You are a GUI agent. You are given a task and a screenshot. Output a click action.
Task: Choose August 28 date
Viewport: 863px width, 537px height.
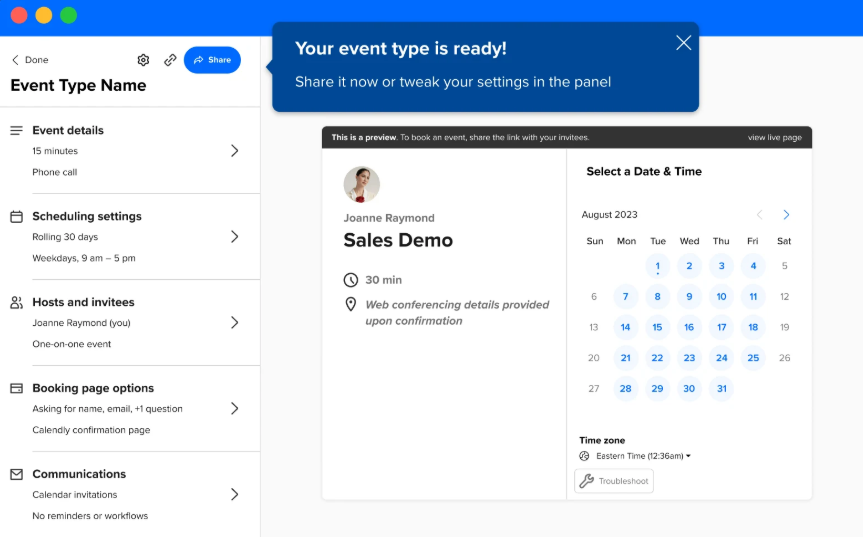pyautogui.click(x=625, y=389)
